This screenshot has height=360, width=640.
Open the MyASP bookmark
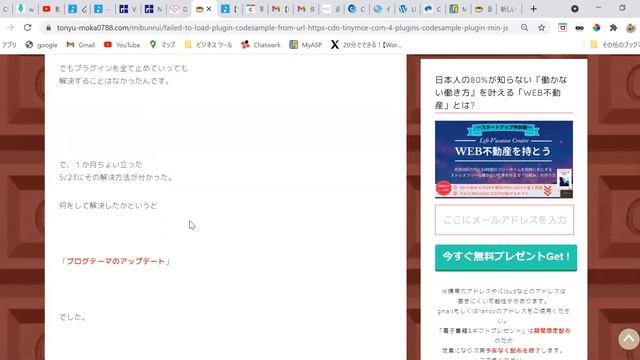pyautogui.click(x=305, y=45)
